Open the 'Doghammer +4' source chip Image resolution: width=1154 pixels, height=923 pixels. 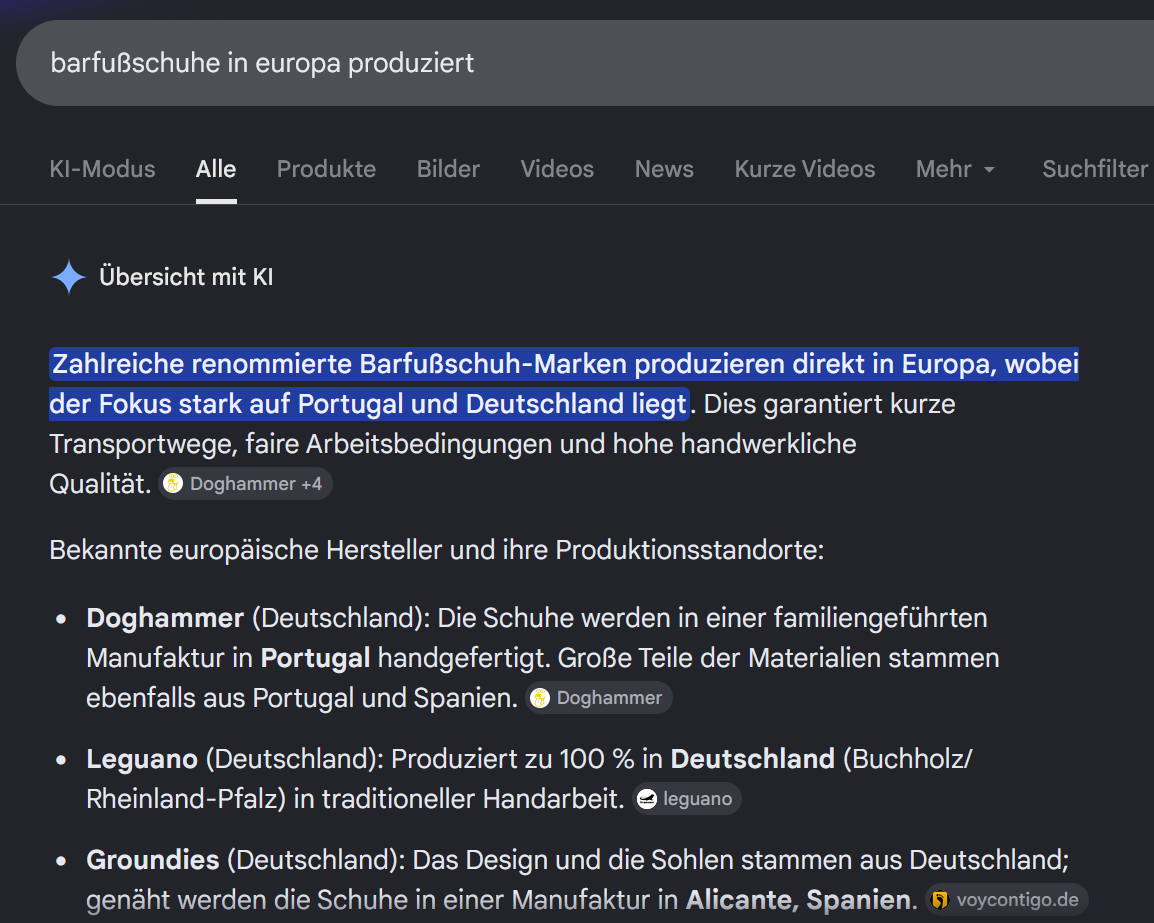click(x=246, y=484)
